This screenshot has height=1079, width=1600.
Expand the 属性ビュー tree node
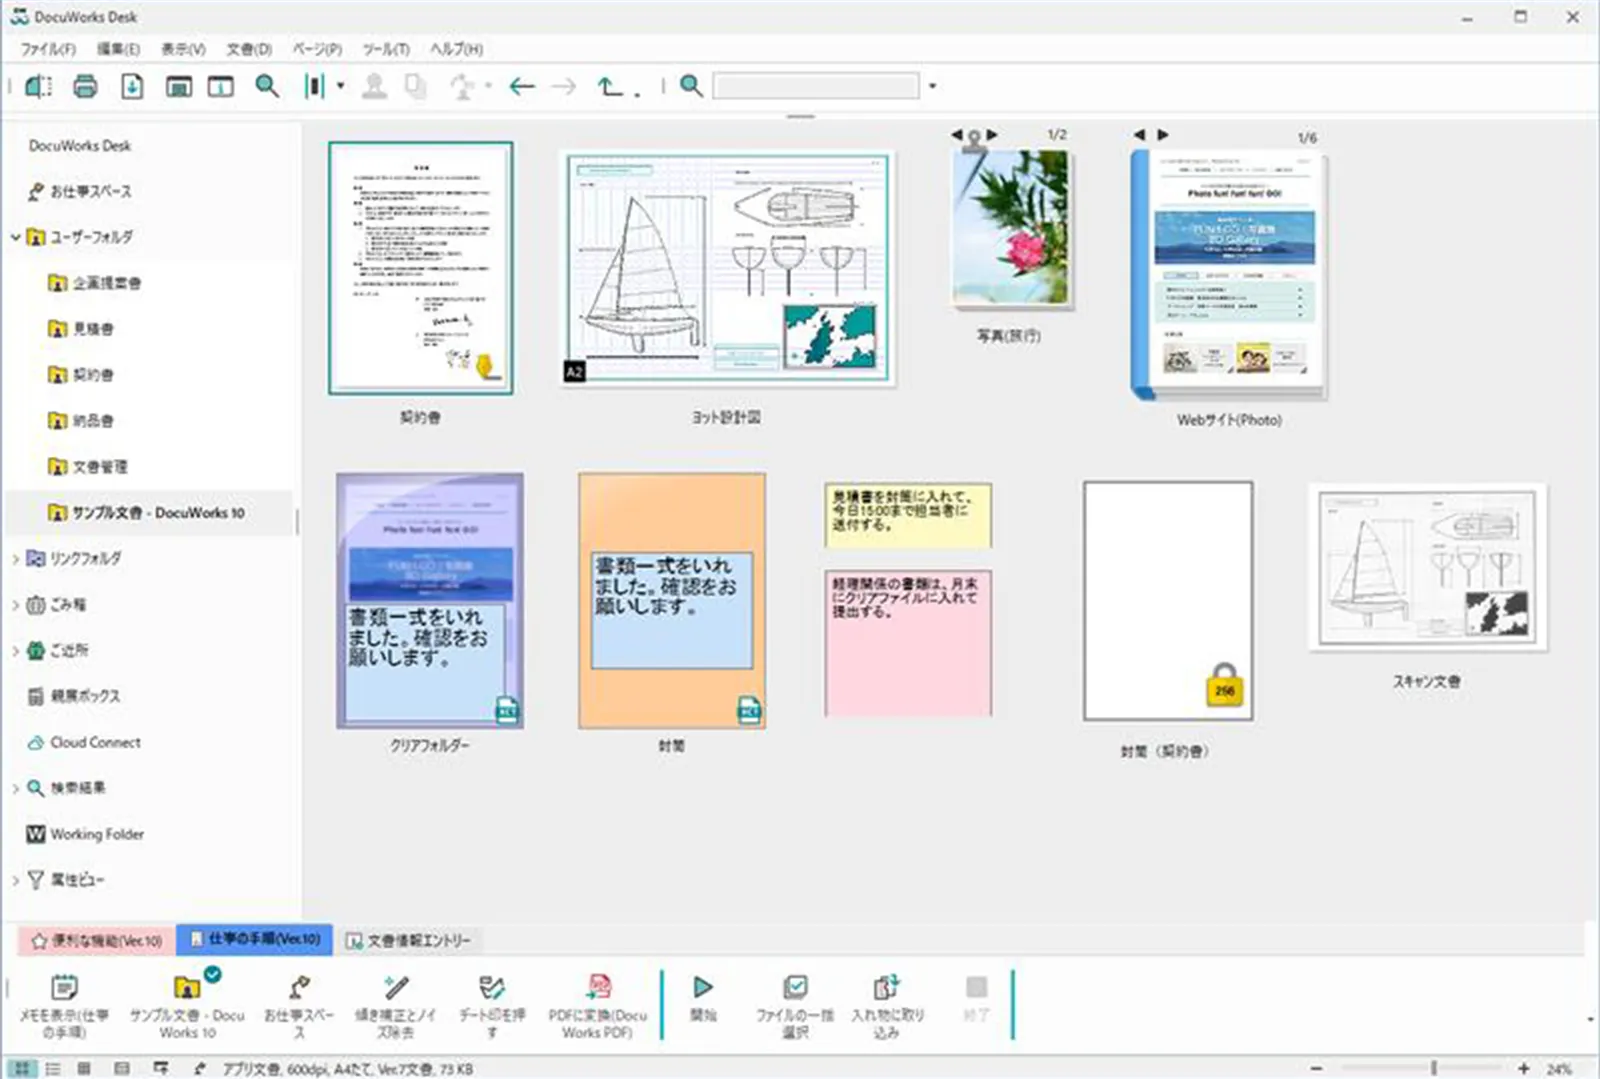[15, 880]
